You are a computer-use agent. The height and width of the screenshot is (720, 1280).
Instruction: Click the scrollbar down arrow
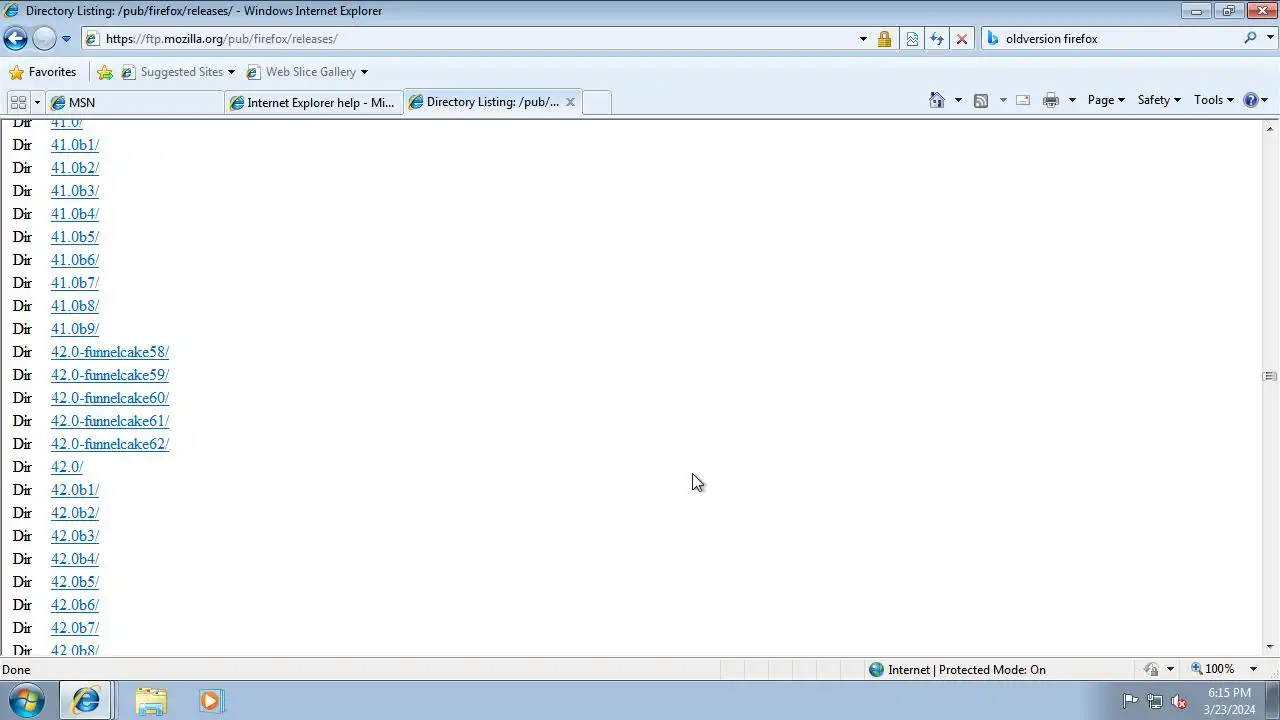click(1270, 648)
